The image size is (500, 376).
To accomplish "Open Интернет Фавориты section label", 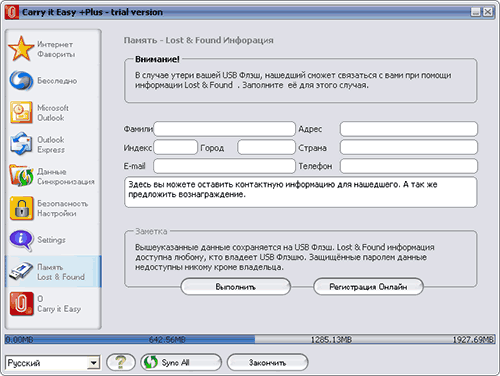I will (x=56, y=49).
